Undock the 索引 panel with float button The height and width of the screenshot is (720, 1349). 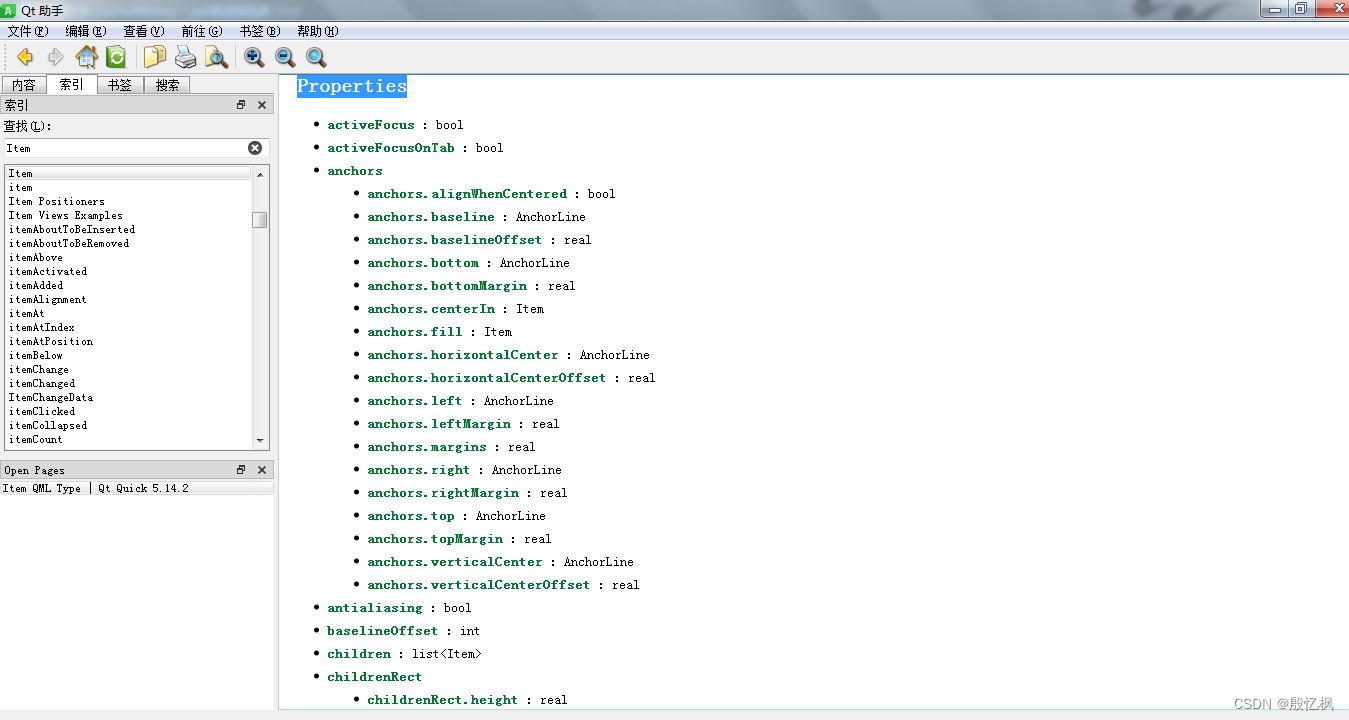pyautogui.click(x=240, y=104)
